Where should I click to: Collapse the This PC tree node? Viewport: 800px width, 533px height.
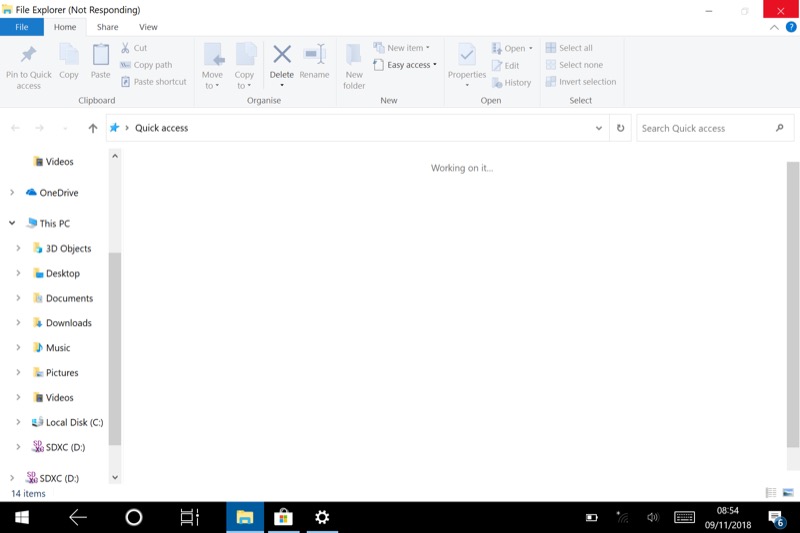12,223
